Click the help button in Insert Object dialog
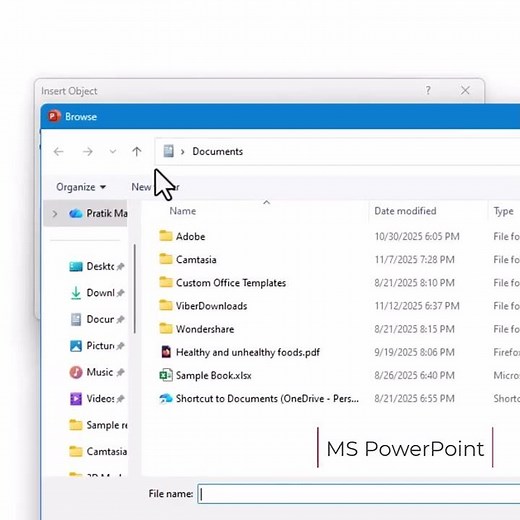This screenshot has width=520, height=520. [x=428, y=90]
